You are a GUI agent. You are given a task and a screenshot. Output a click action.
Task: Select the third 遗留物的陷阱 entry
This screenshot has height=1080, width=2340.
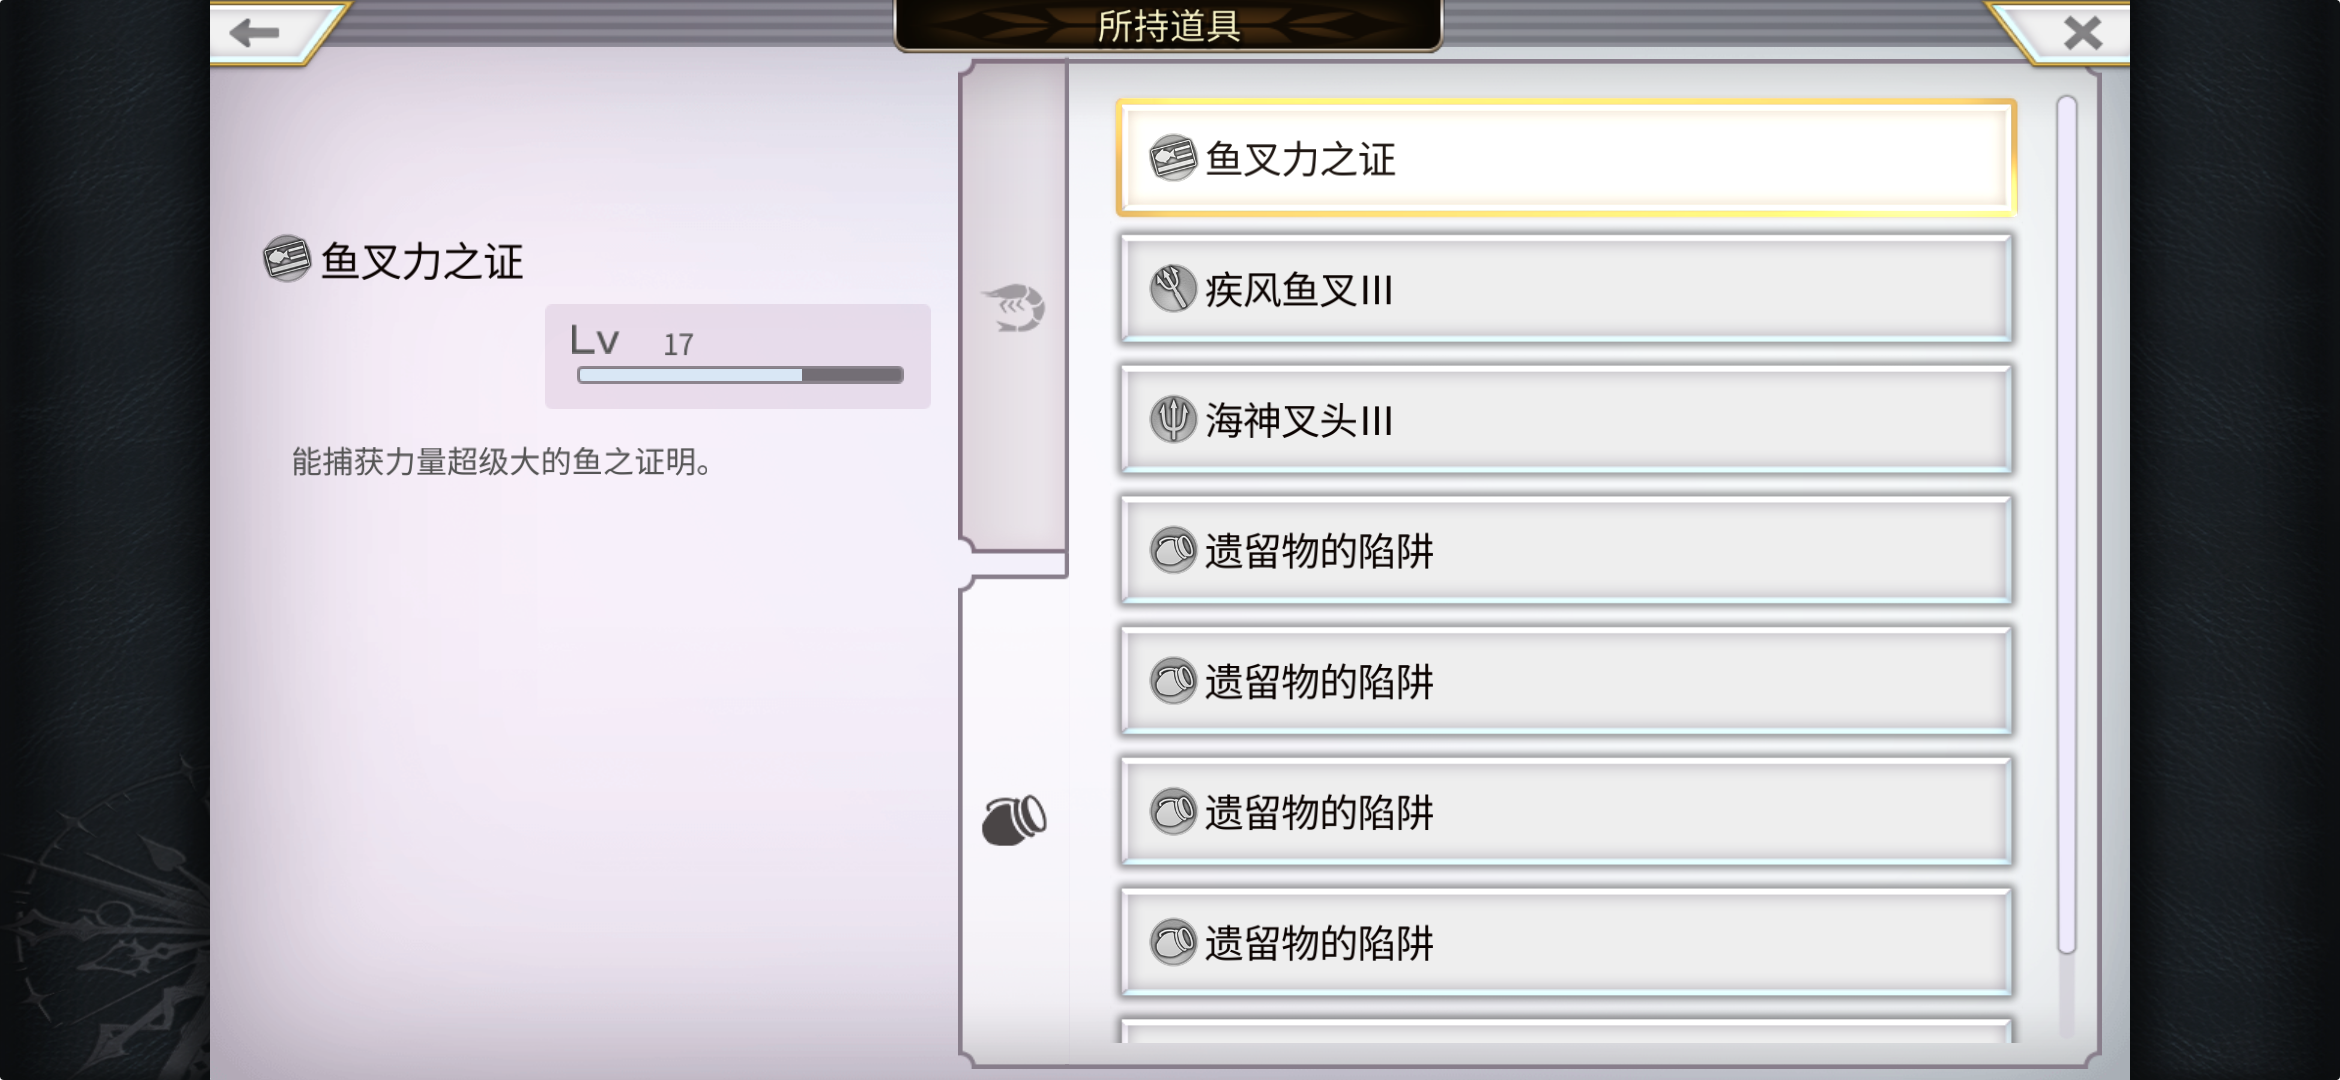coord(1566,812)
